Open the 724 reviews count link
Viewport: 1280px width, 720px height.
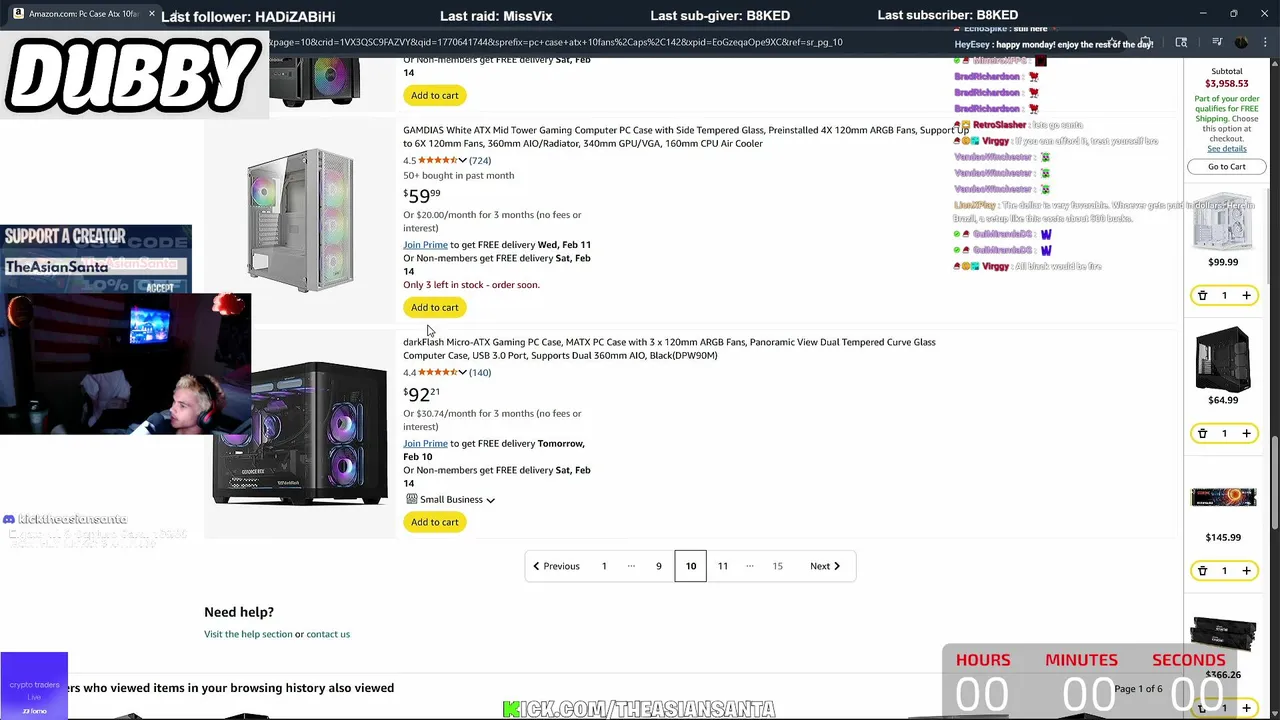click(x=480, y=160)
